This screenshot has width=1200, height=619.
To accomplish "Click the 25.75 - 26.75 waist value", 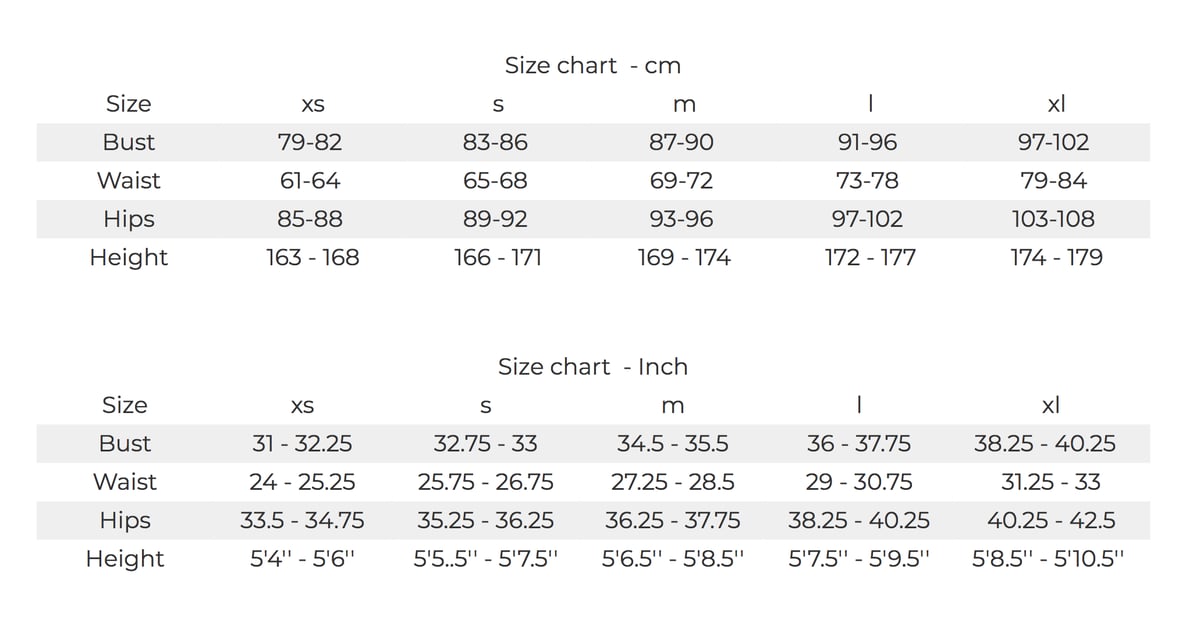I will point(486,482).
